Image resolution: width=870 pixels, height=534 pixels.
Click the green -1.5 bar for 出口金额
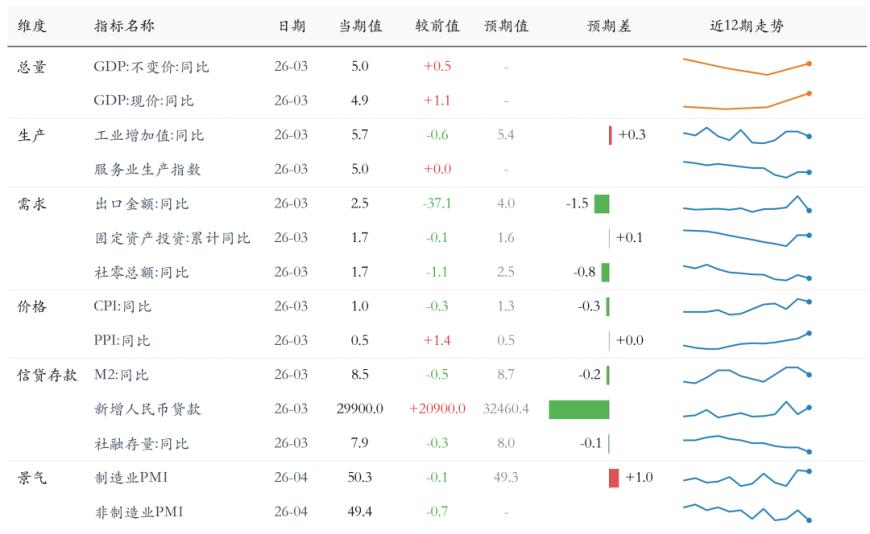click(x=601, y=204)
